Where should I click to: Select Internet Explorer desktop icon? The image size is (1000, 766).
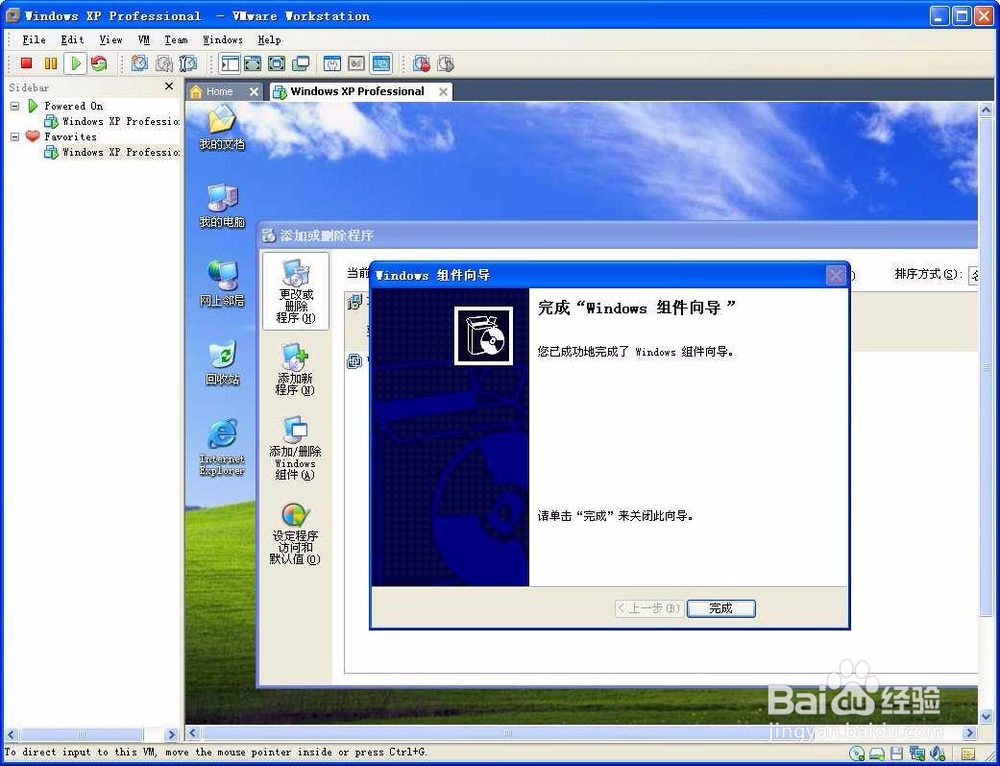[x=222, y=446]
